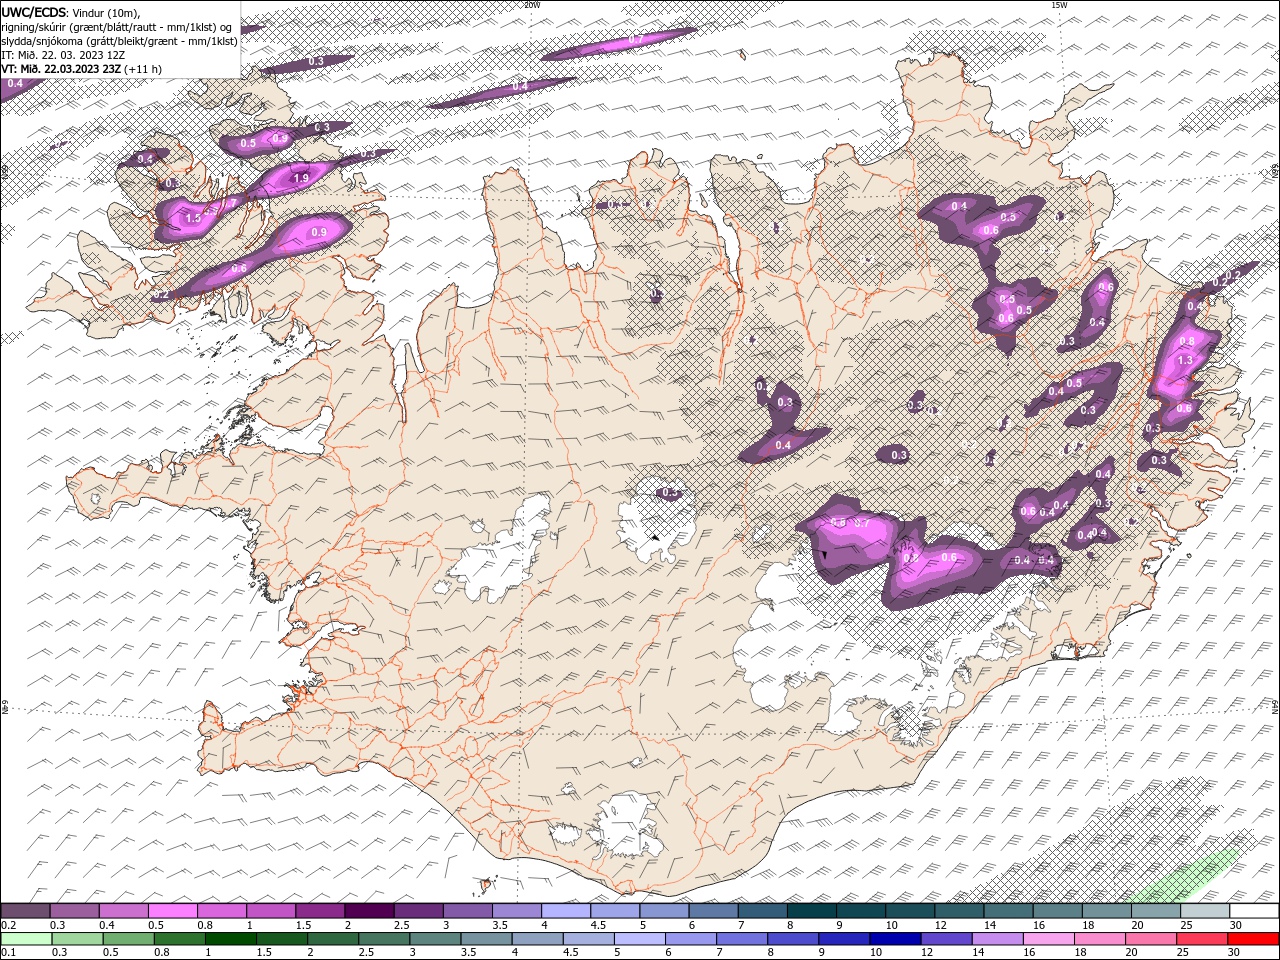The width and height of the screenshot is (1280, 960).
Task: Select the light gray swatch labeled 25 in the upper scale
Action: 1204,911
